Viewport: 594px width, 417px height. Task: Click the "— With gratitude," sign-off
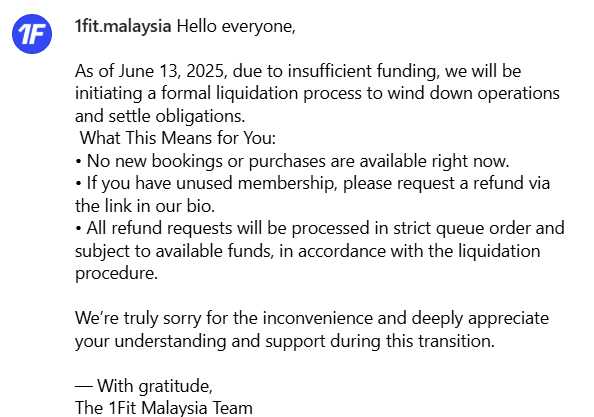144,386
